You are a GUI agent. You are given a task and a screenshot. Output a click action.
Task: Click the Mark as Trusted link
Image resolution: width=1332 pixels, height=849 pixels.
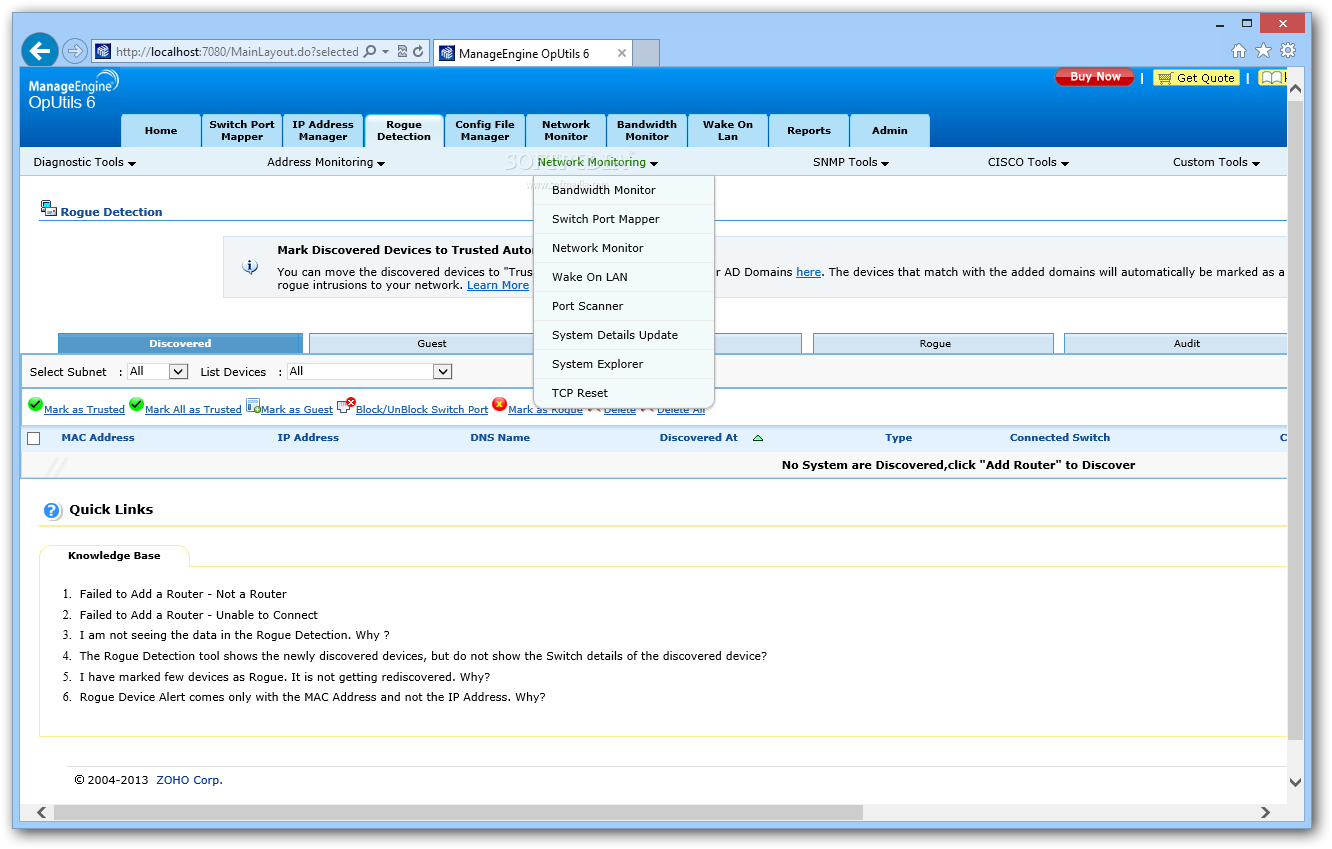point(84,410)
